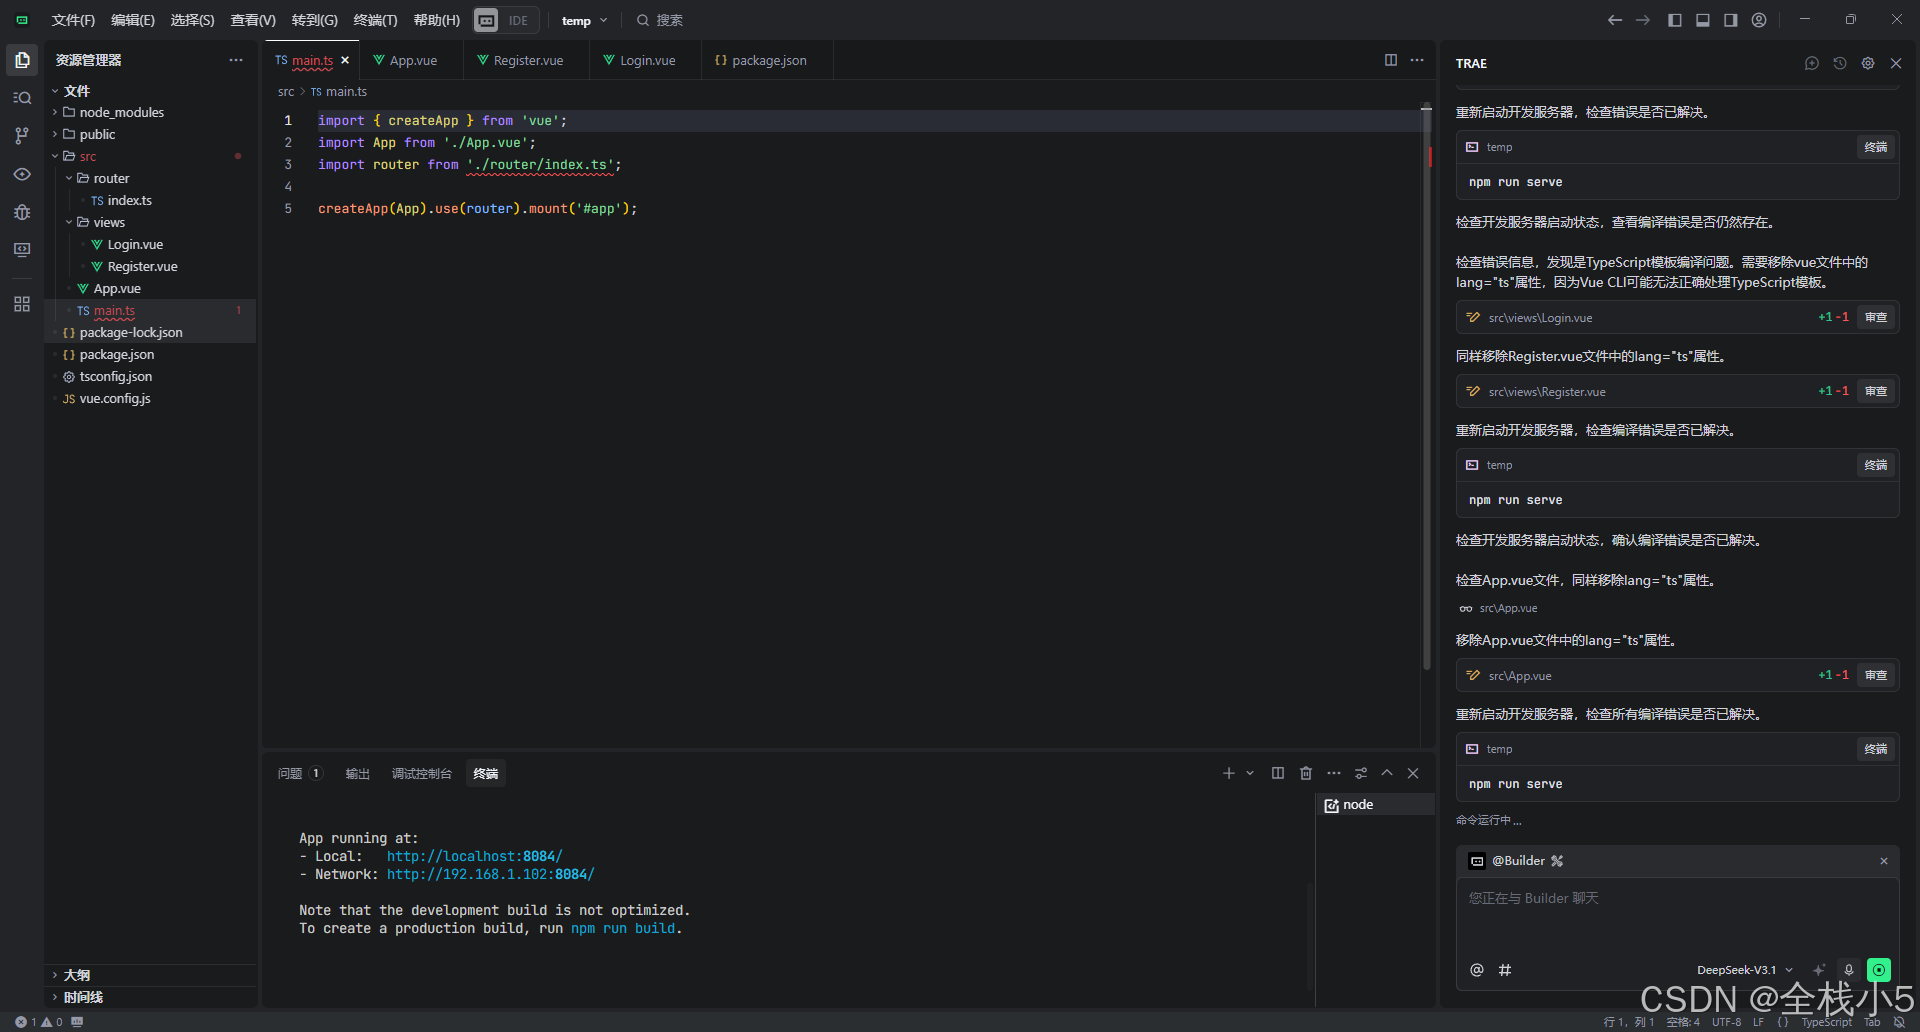Focus the 搜索 search box in title bar
The image size is (1920, 1032).
[660, 20]
